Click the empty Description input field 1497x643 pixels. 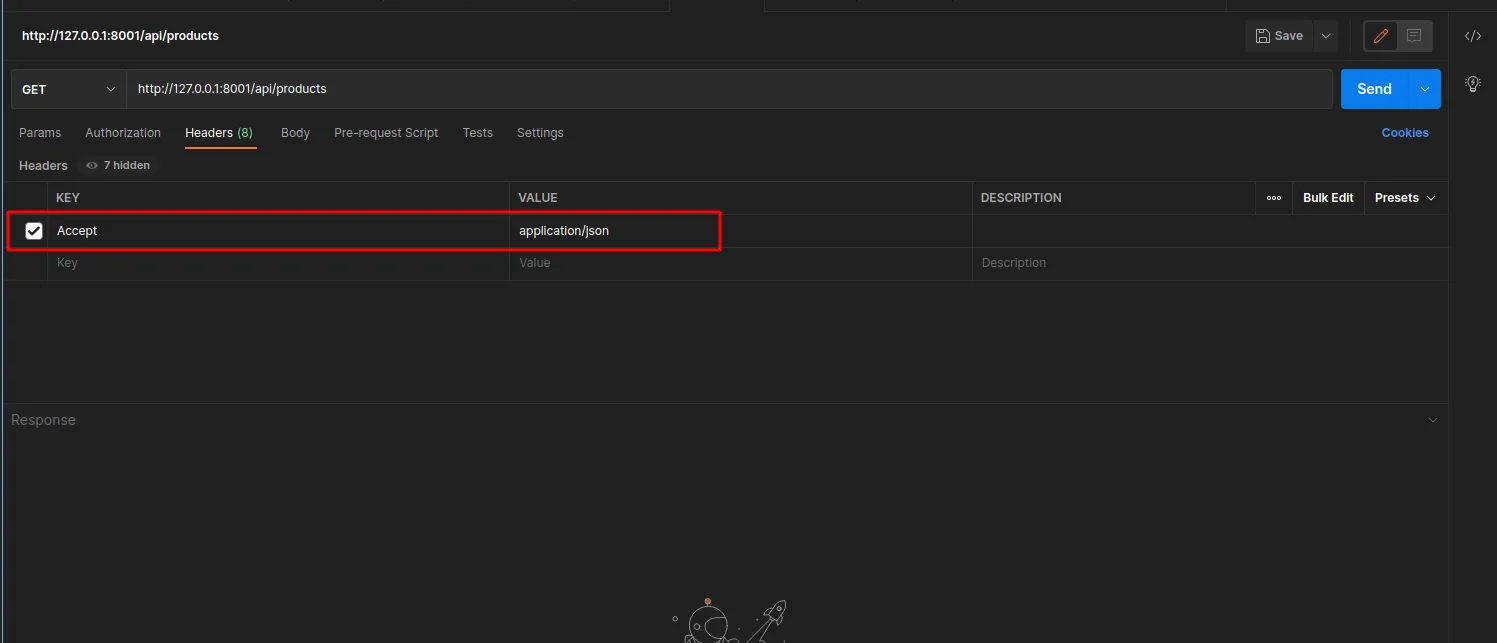click(1210, 263)
